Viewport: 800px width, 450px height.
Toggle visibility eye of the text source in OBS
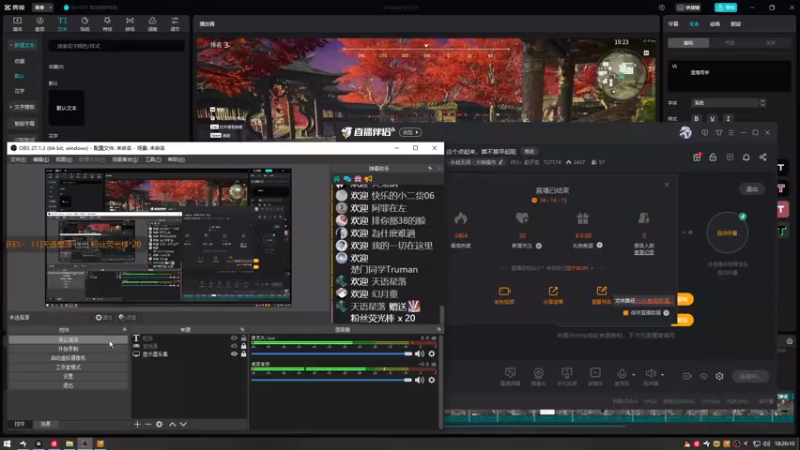(x=234, y=338)
